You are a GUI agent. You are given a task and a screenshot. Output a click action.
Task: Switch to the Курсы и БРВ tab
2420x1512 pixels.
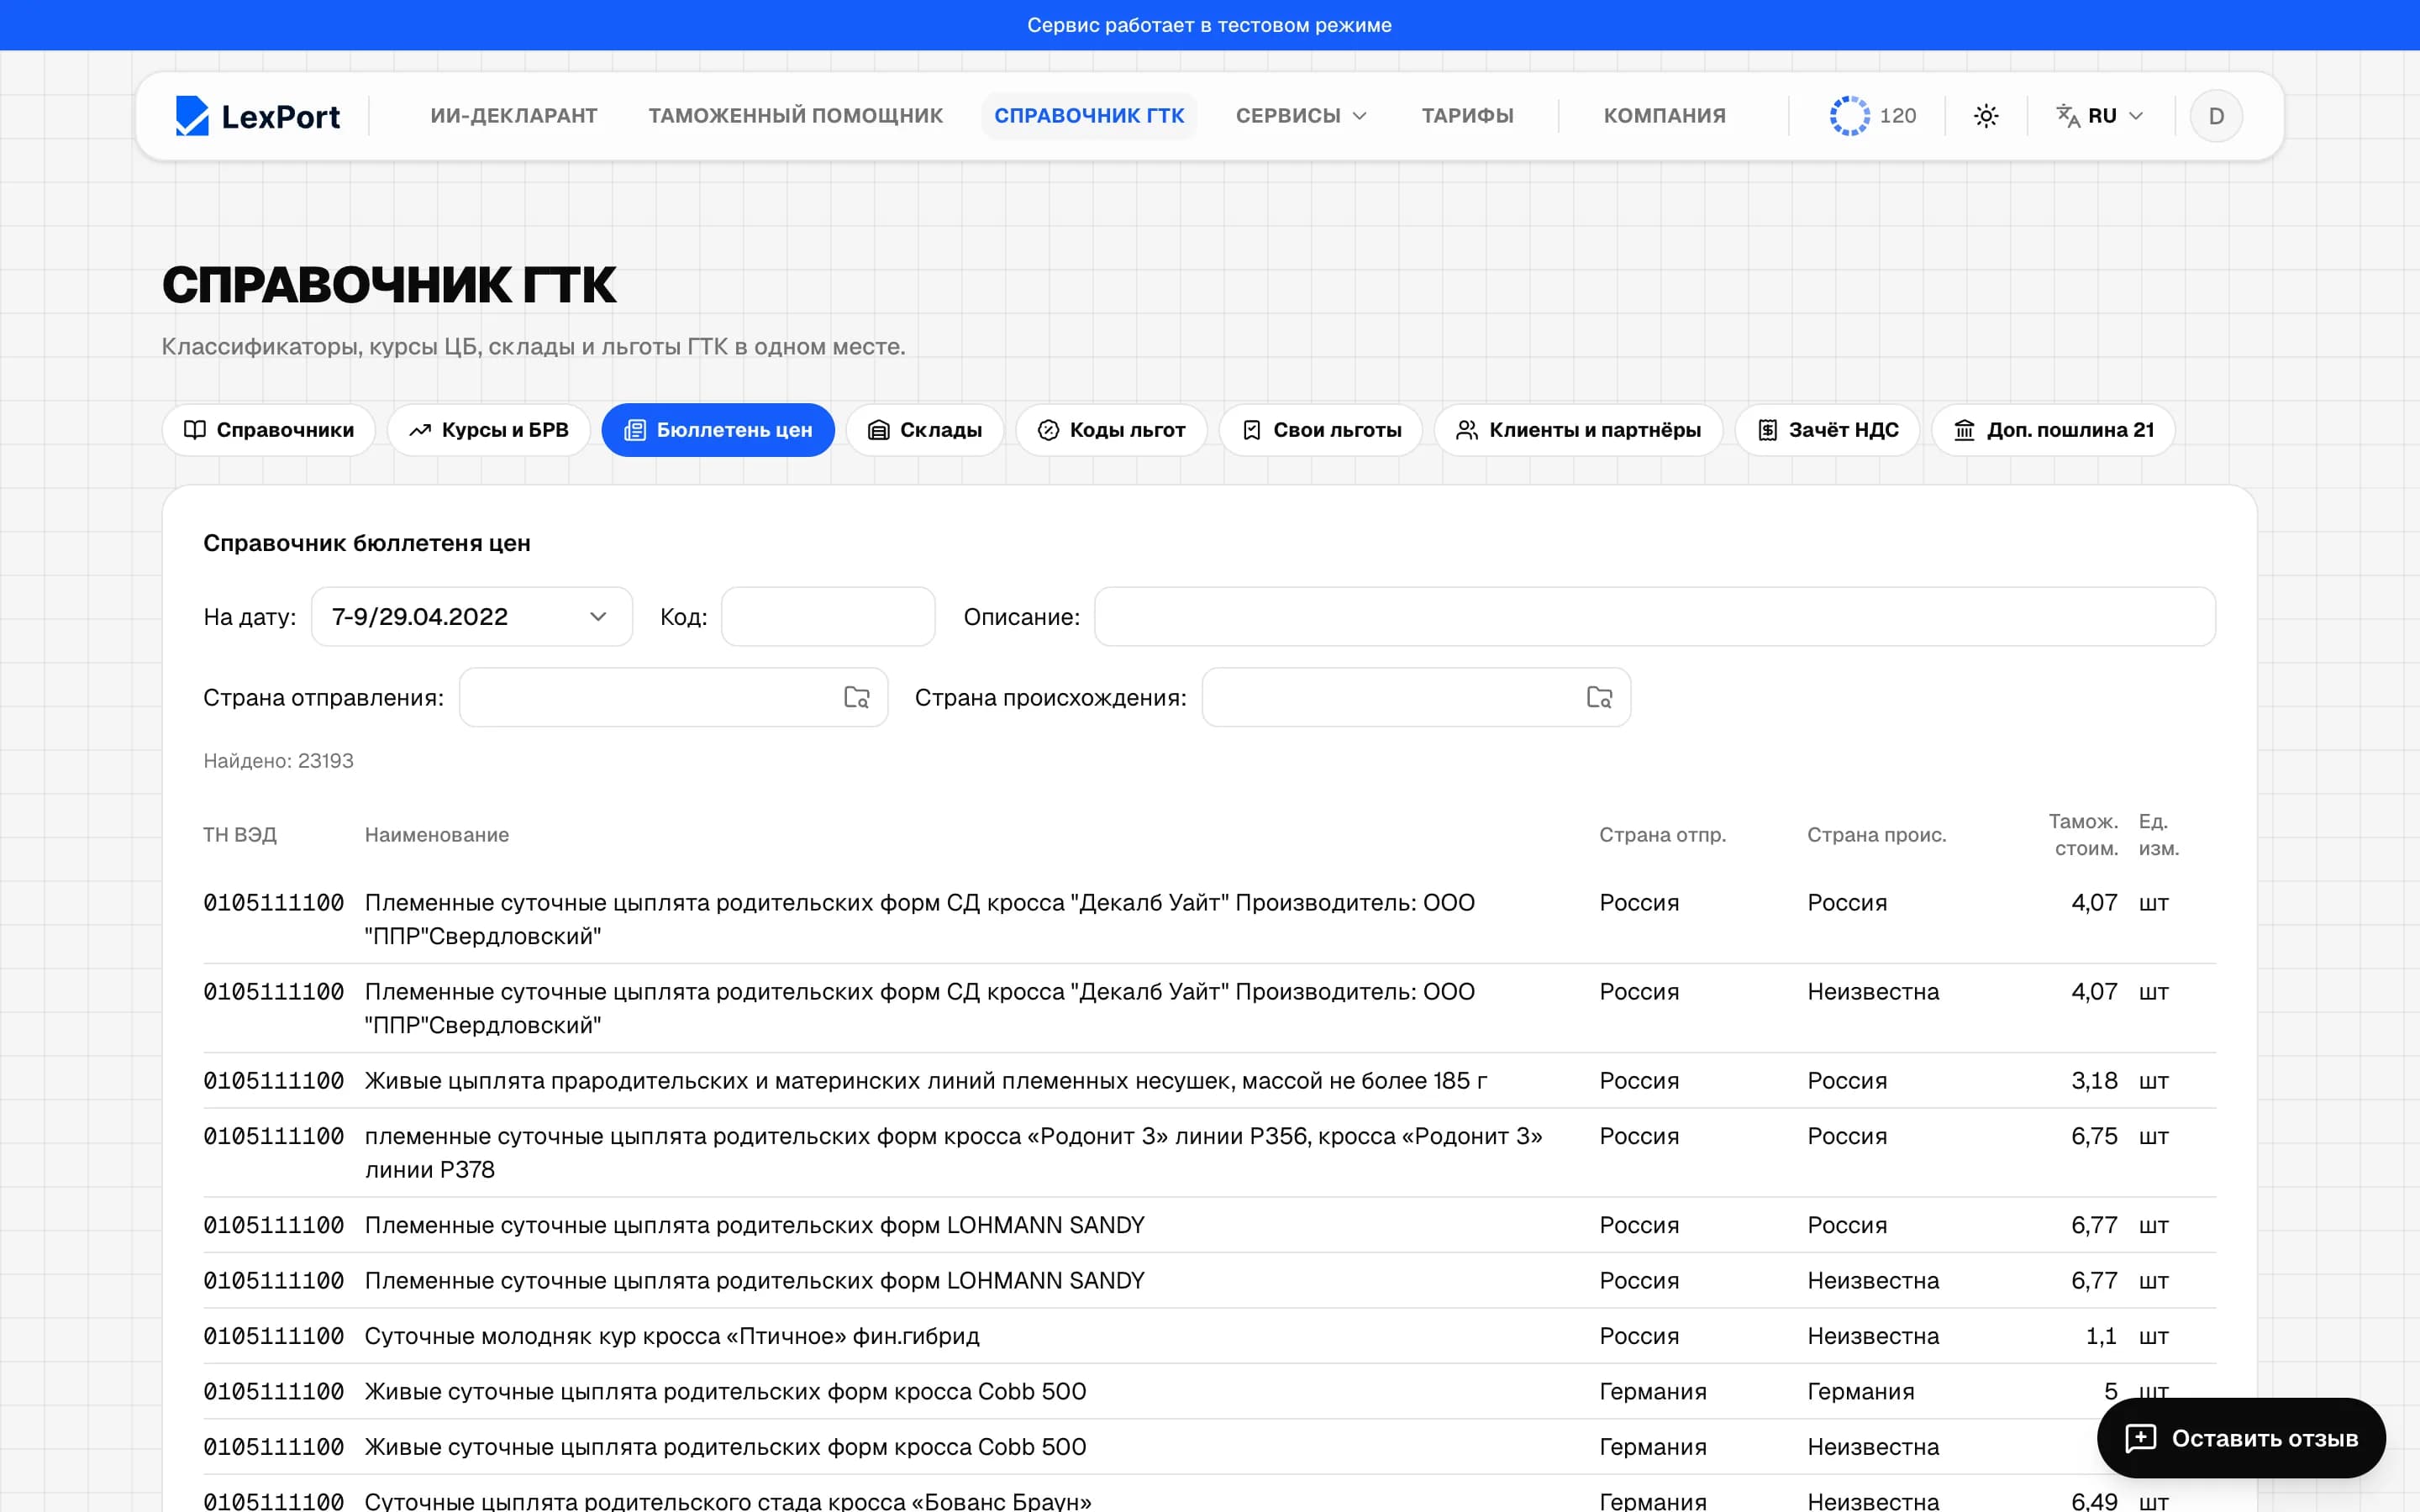tap(489, 430)
